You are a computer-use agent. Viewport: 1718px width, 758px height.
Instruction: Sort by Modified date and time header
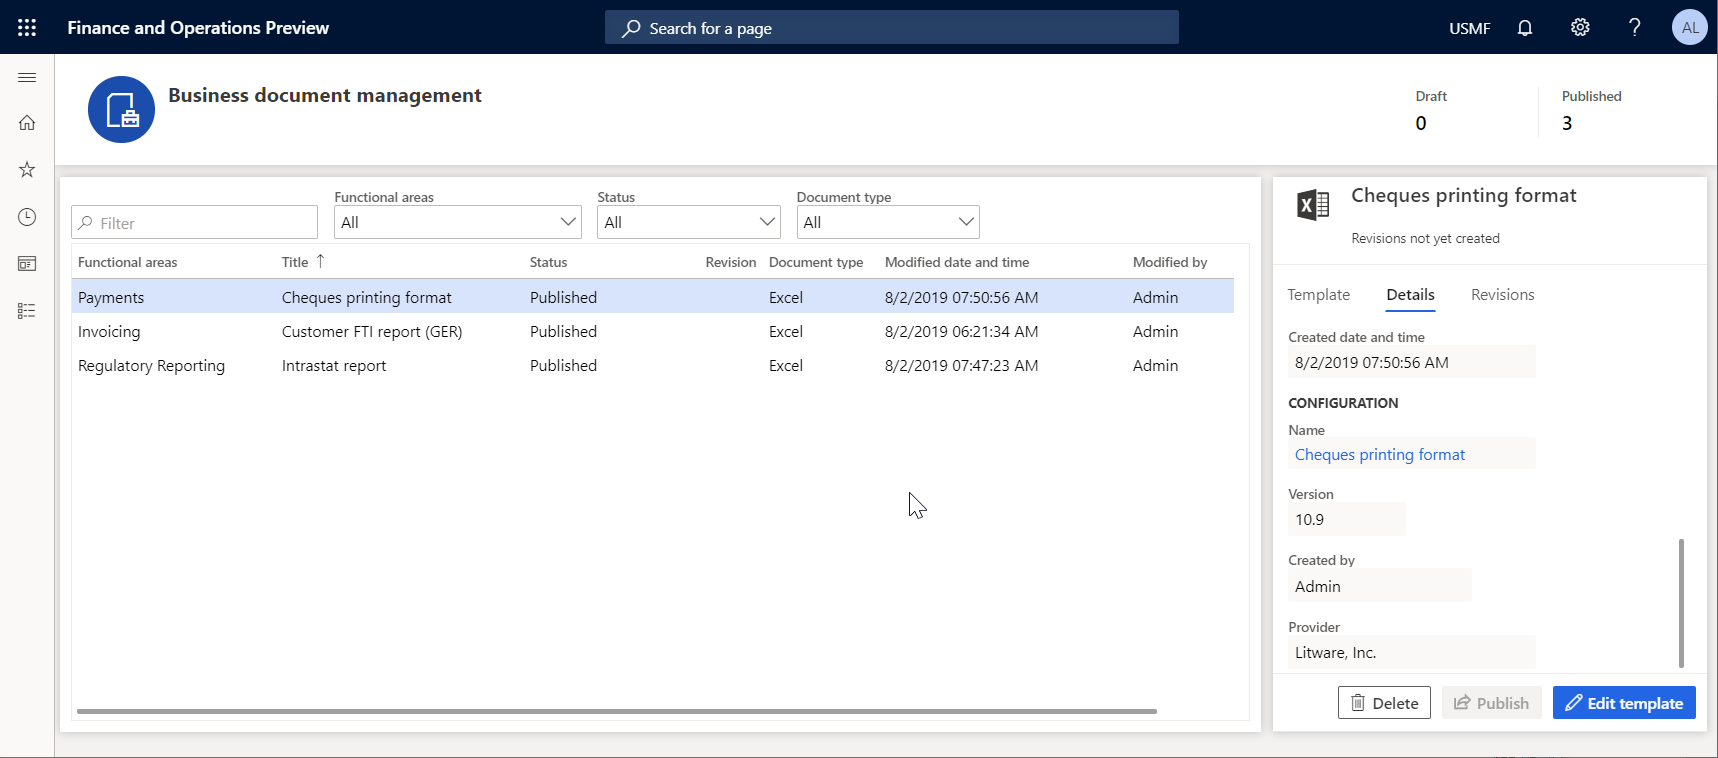(x=956, y=262)
